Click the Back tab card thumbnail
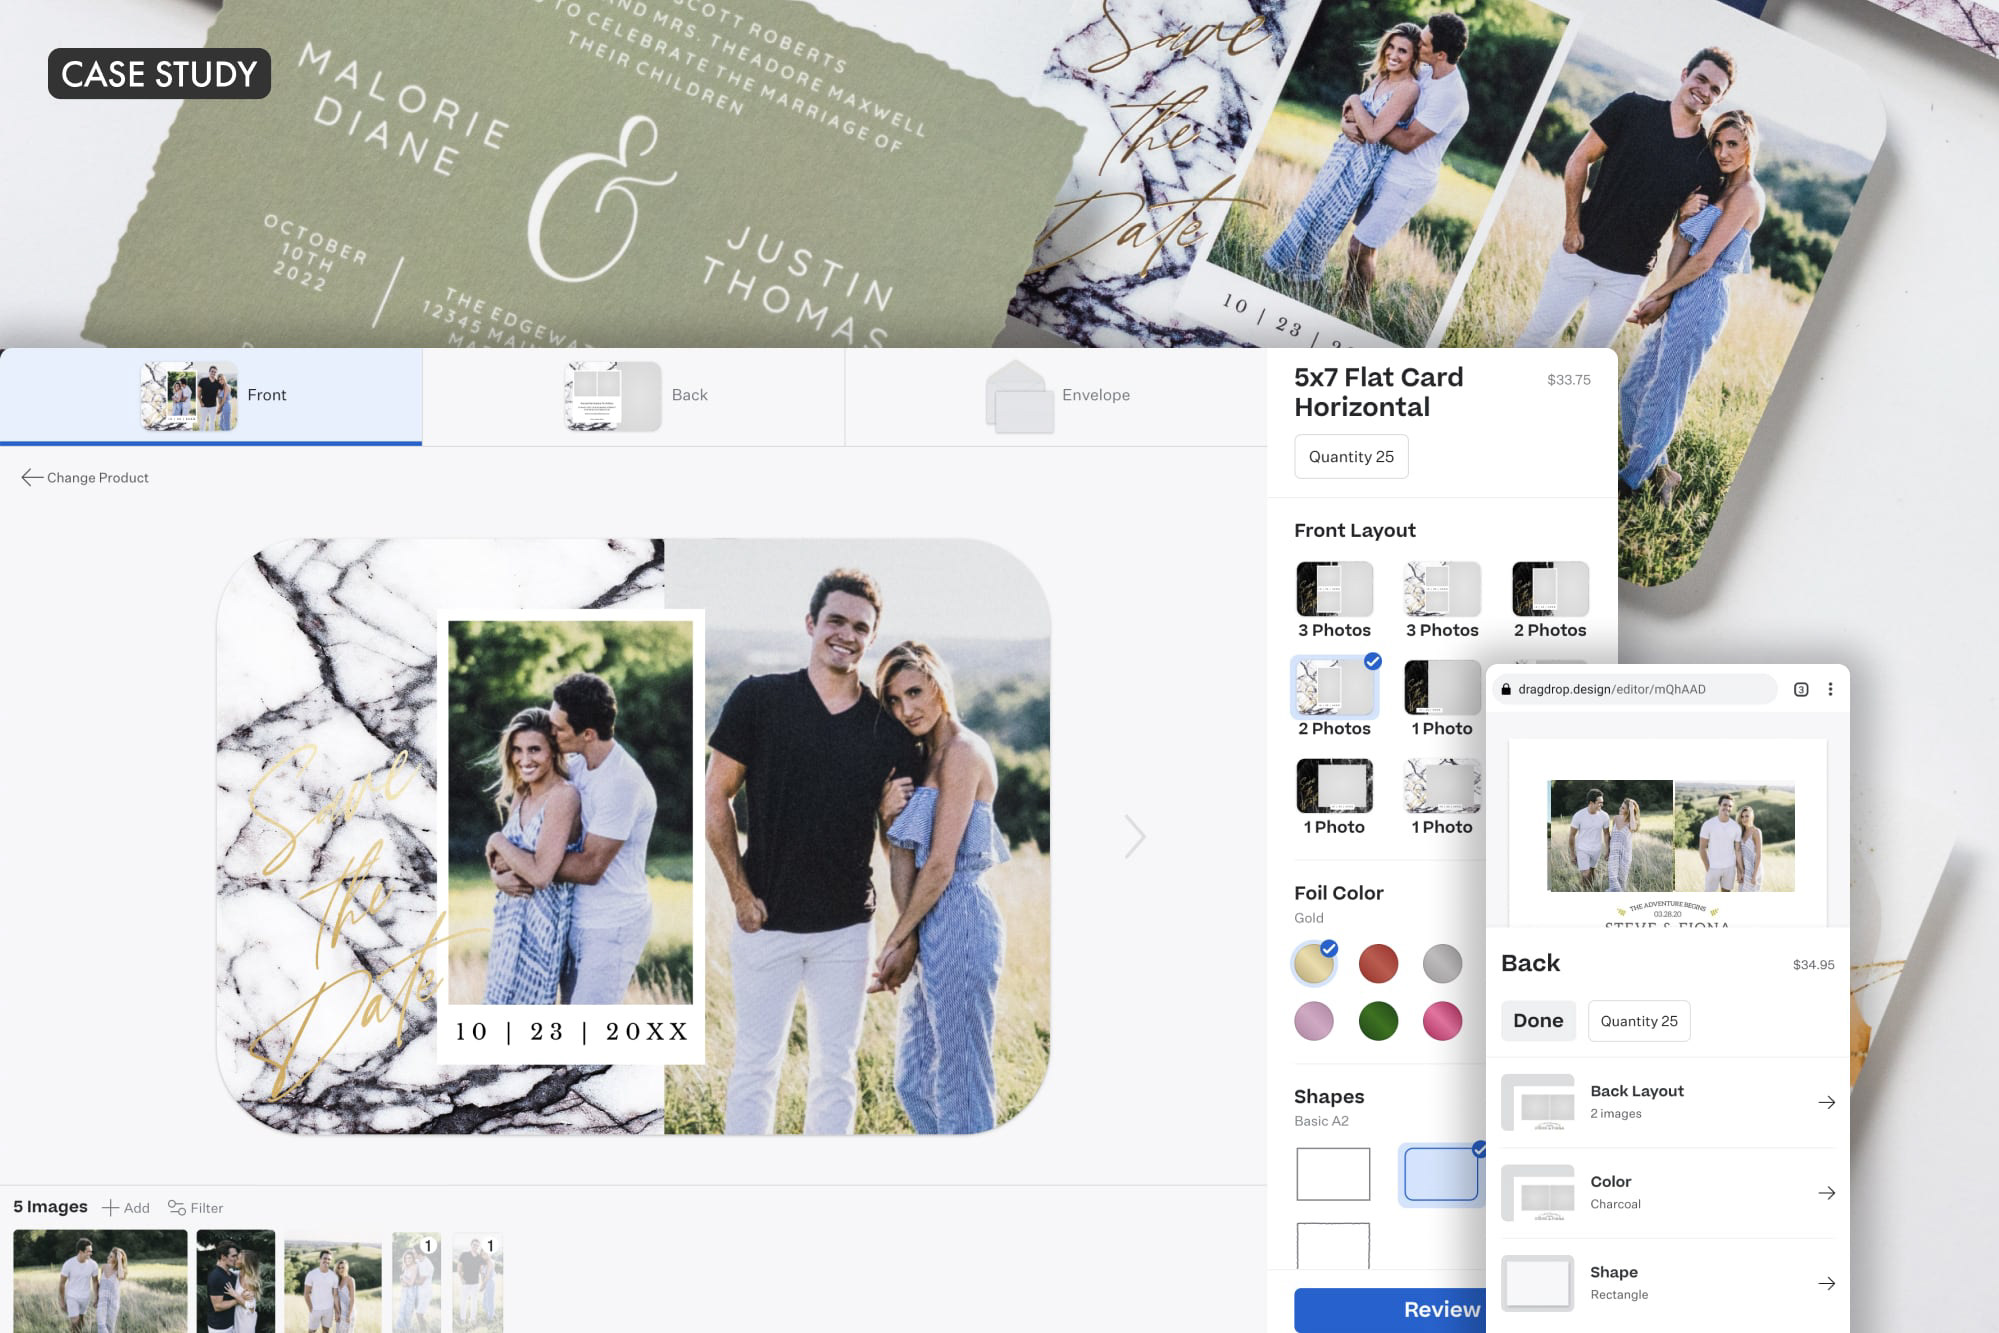Viewport: 1999px width, 1333px height. tap(613, 396)
